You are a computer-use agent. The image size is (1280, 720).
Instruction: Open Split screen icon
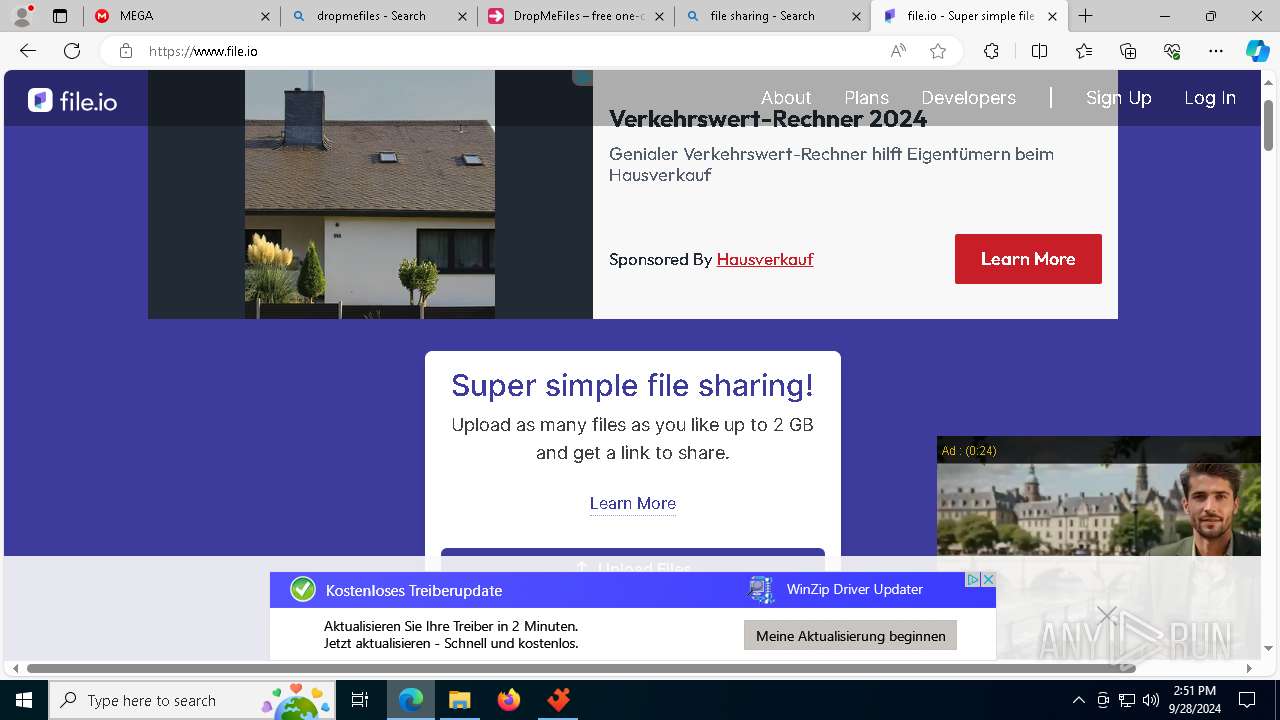tap(1039, 51)
